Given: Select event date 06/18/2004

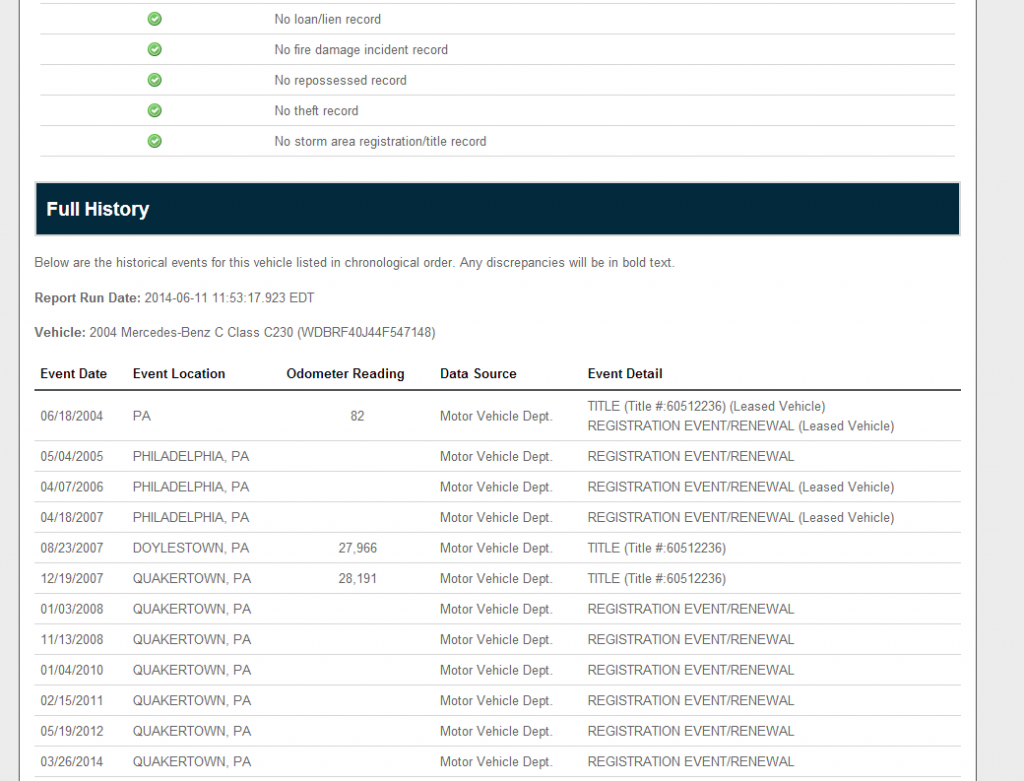Looking at the screenshot, I should (72, 416).
